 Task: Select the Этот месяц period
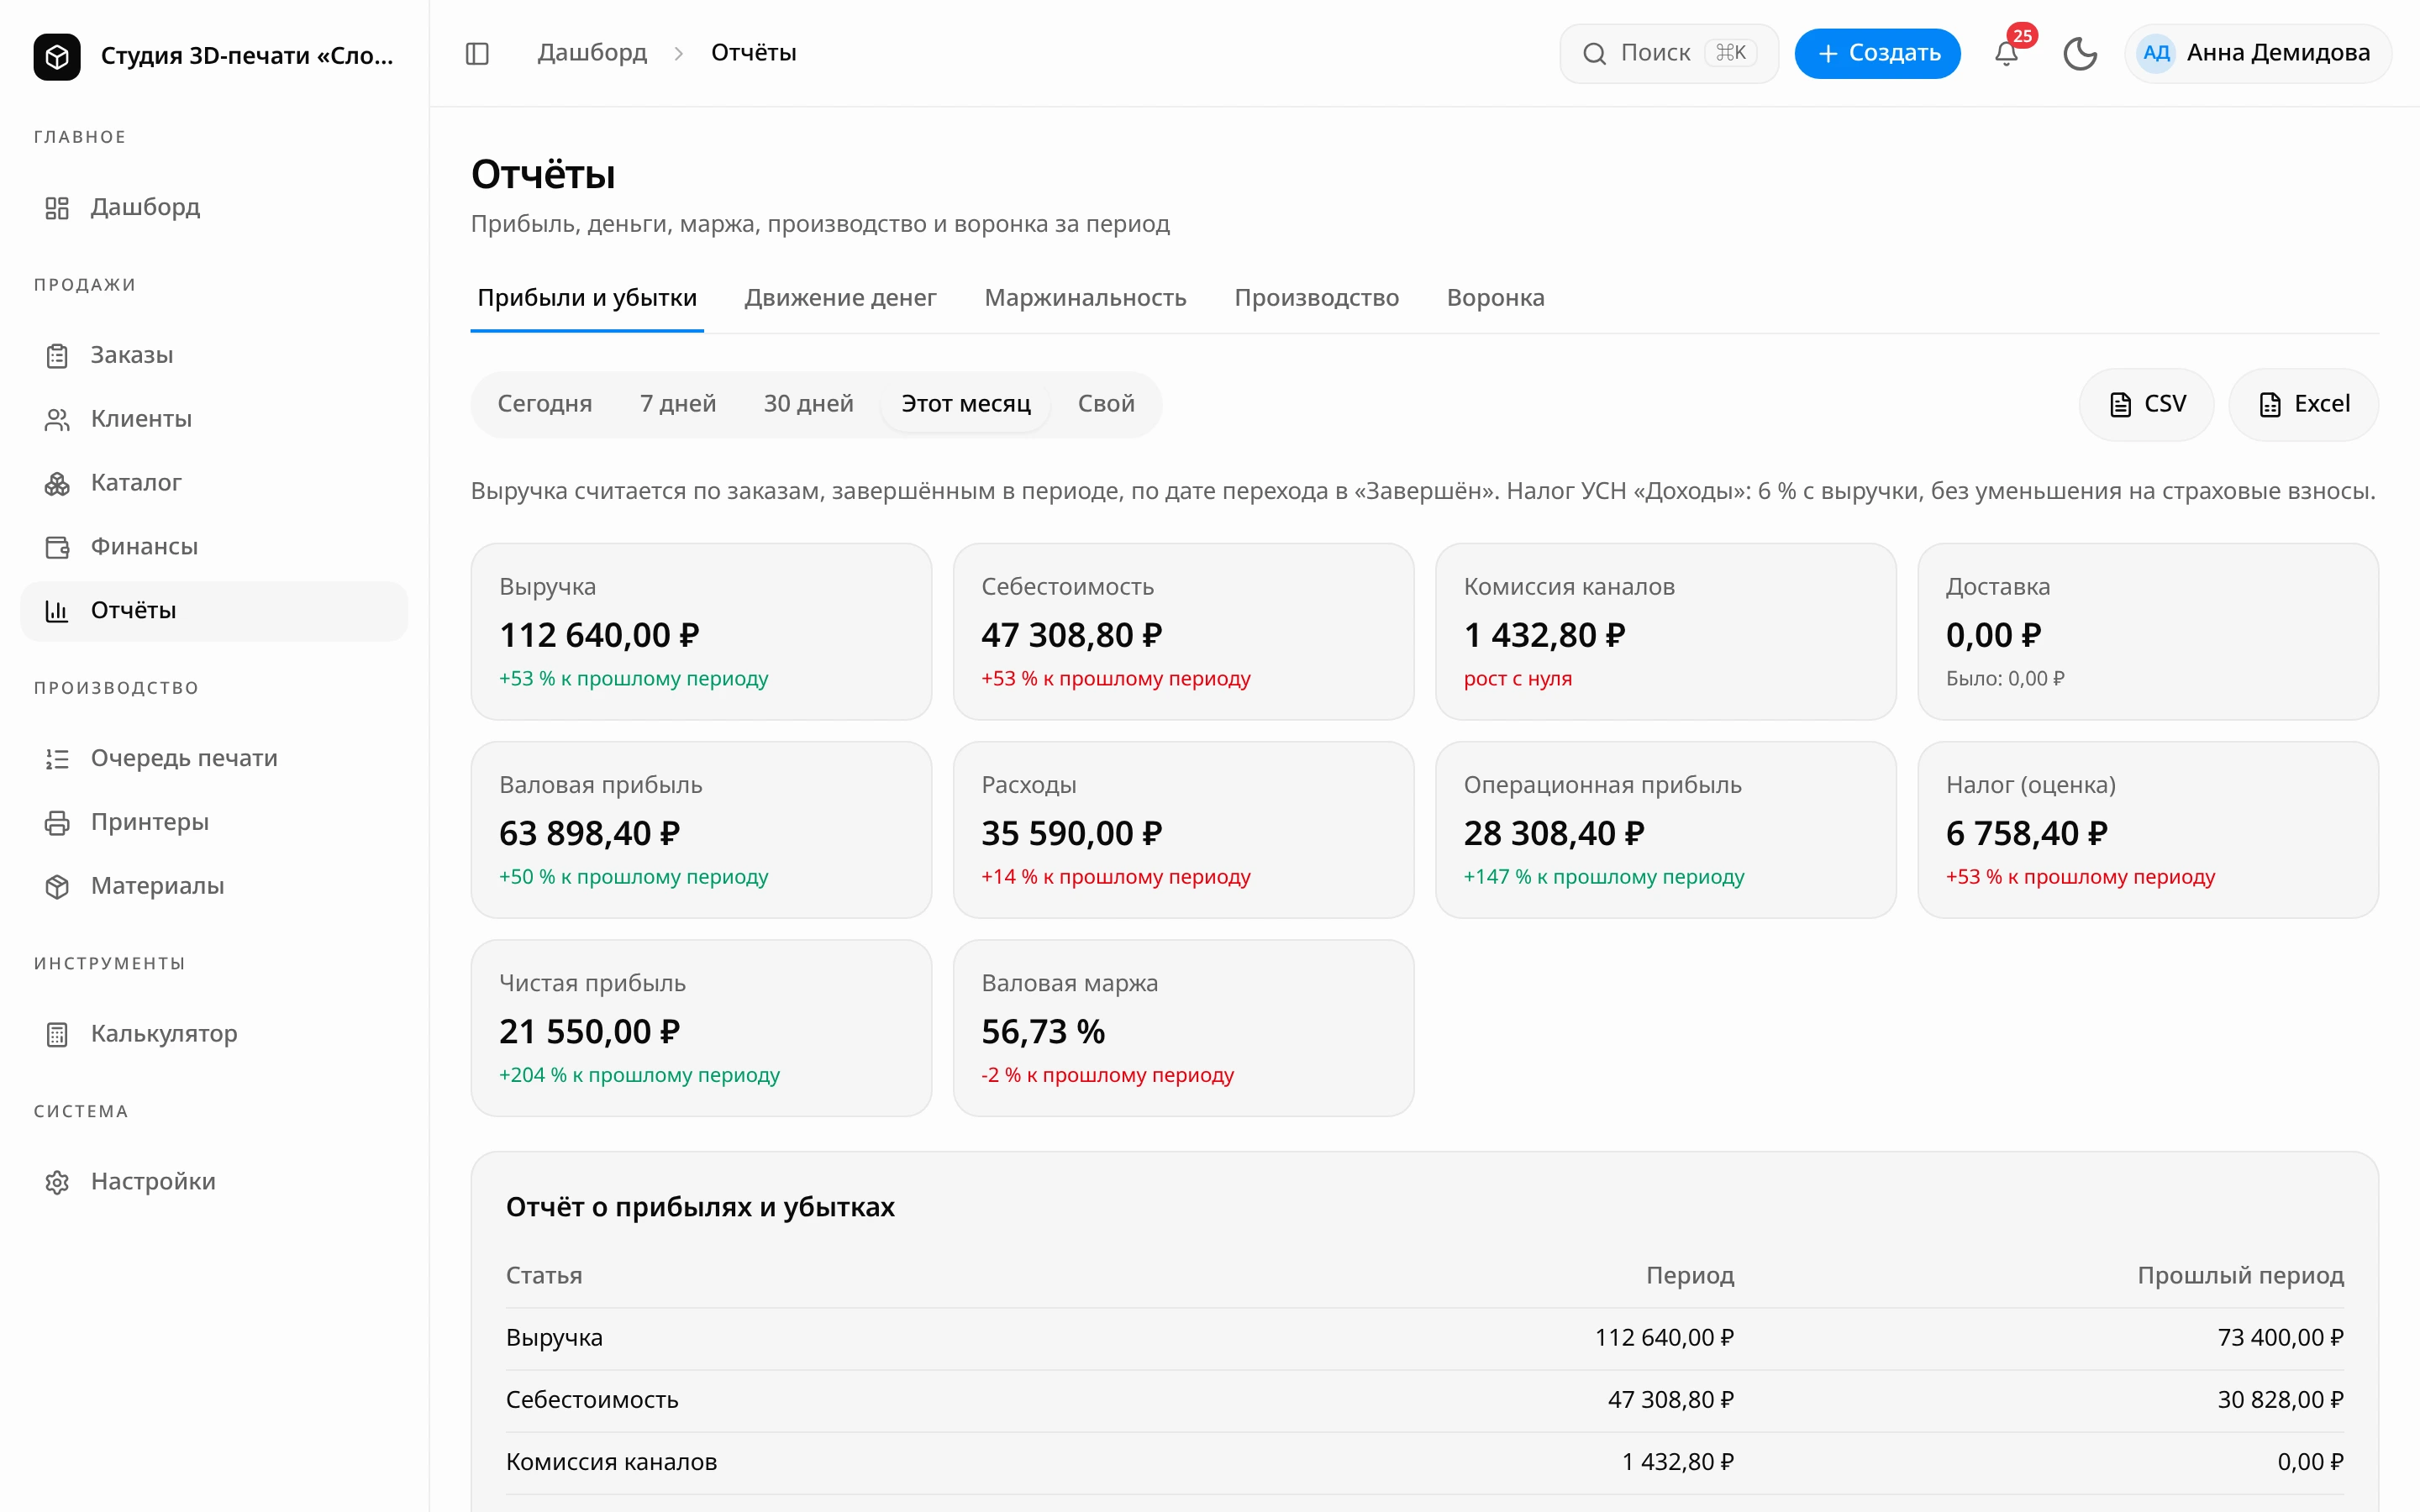click(966, 404)
